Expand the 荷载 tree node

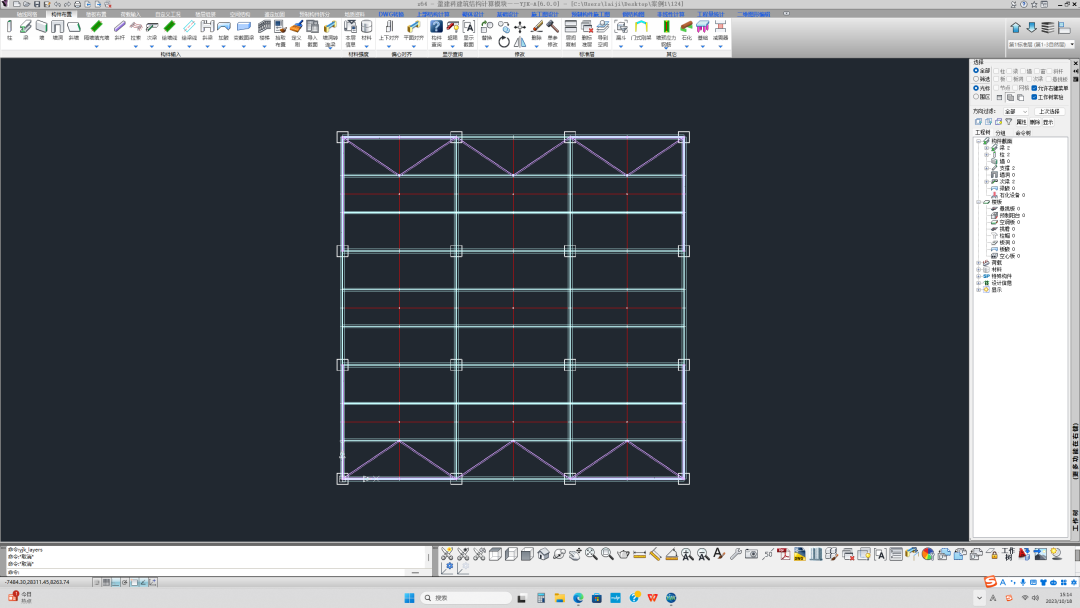[979, 262]
